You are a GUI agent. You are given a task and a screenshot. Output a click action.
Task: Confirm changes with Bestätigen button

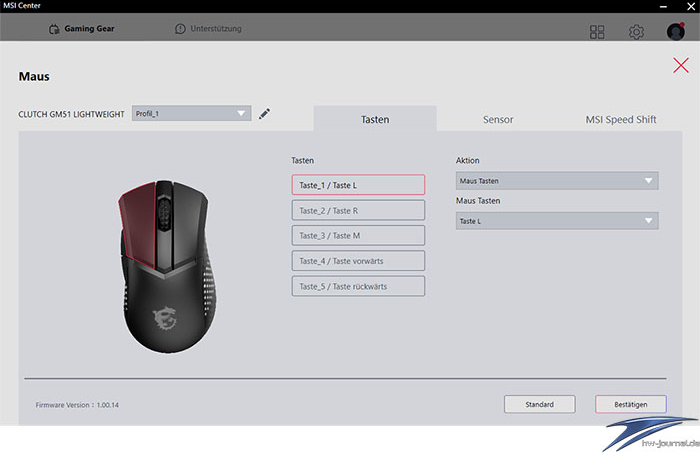[x=630, y=404]
